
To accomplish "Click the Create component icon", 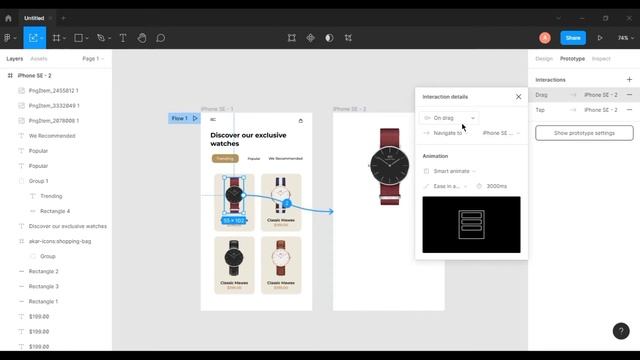I will click(x=311, y=38).
